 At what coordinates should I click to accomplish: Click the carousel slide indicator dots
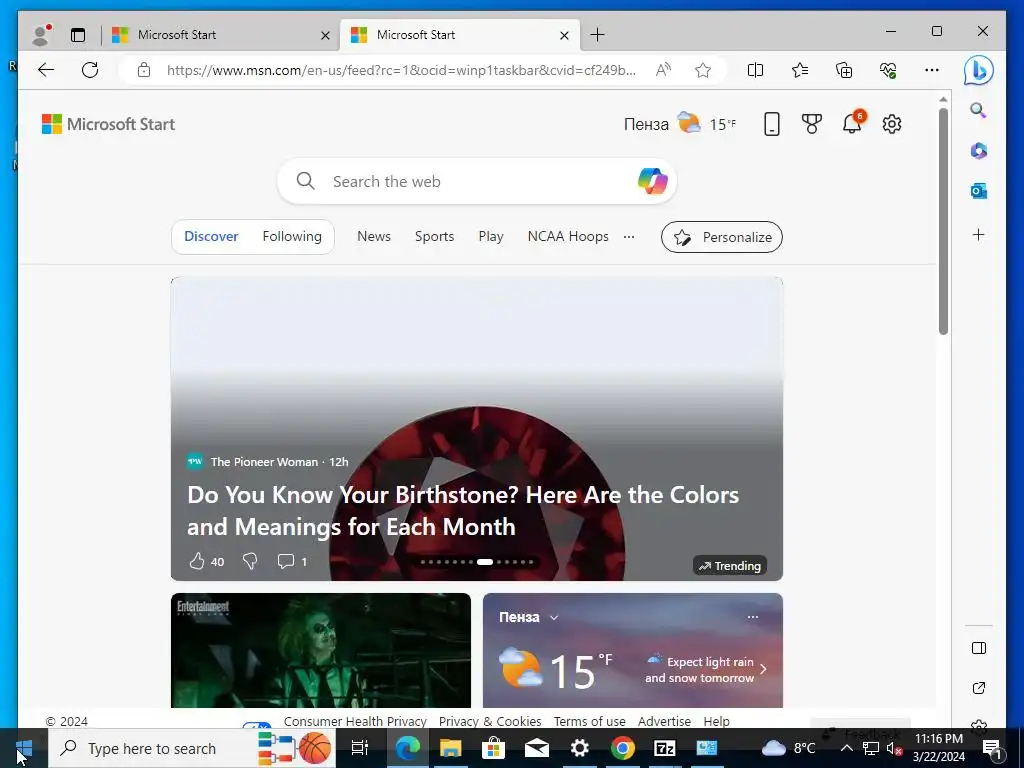[477, 562]
